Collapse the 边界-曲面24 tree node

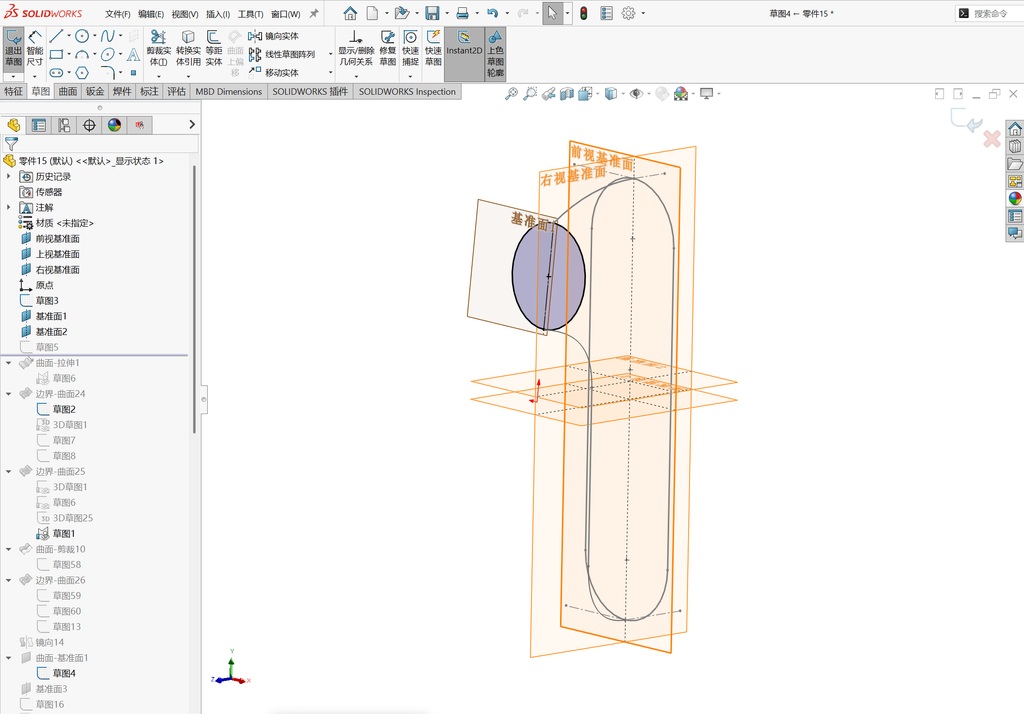tap(8, 394)
